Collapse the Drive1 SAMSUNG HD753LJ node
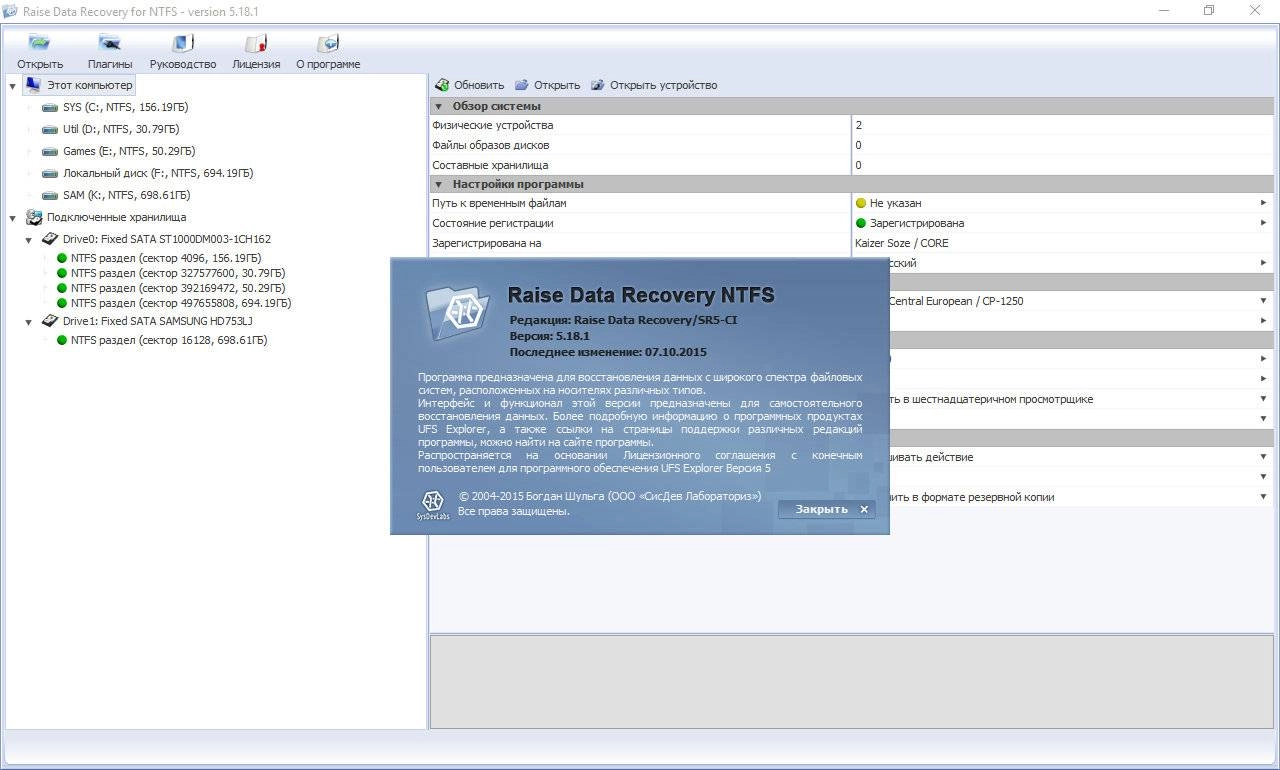Screen dimensions: 1280x770 [x=29, y=322]
